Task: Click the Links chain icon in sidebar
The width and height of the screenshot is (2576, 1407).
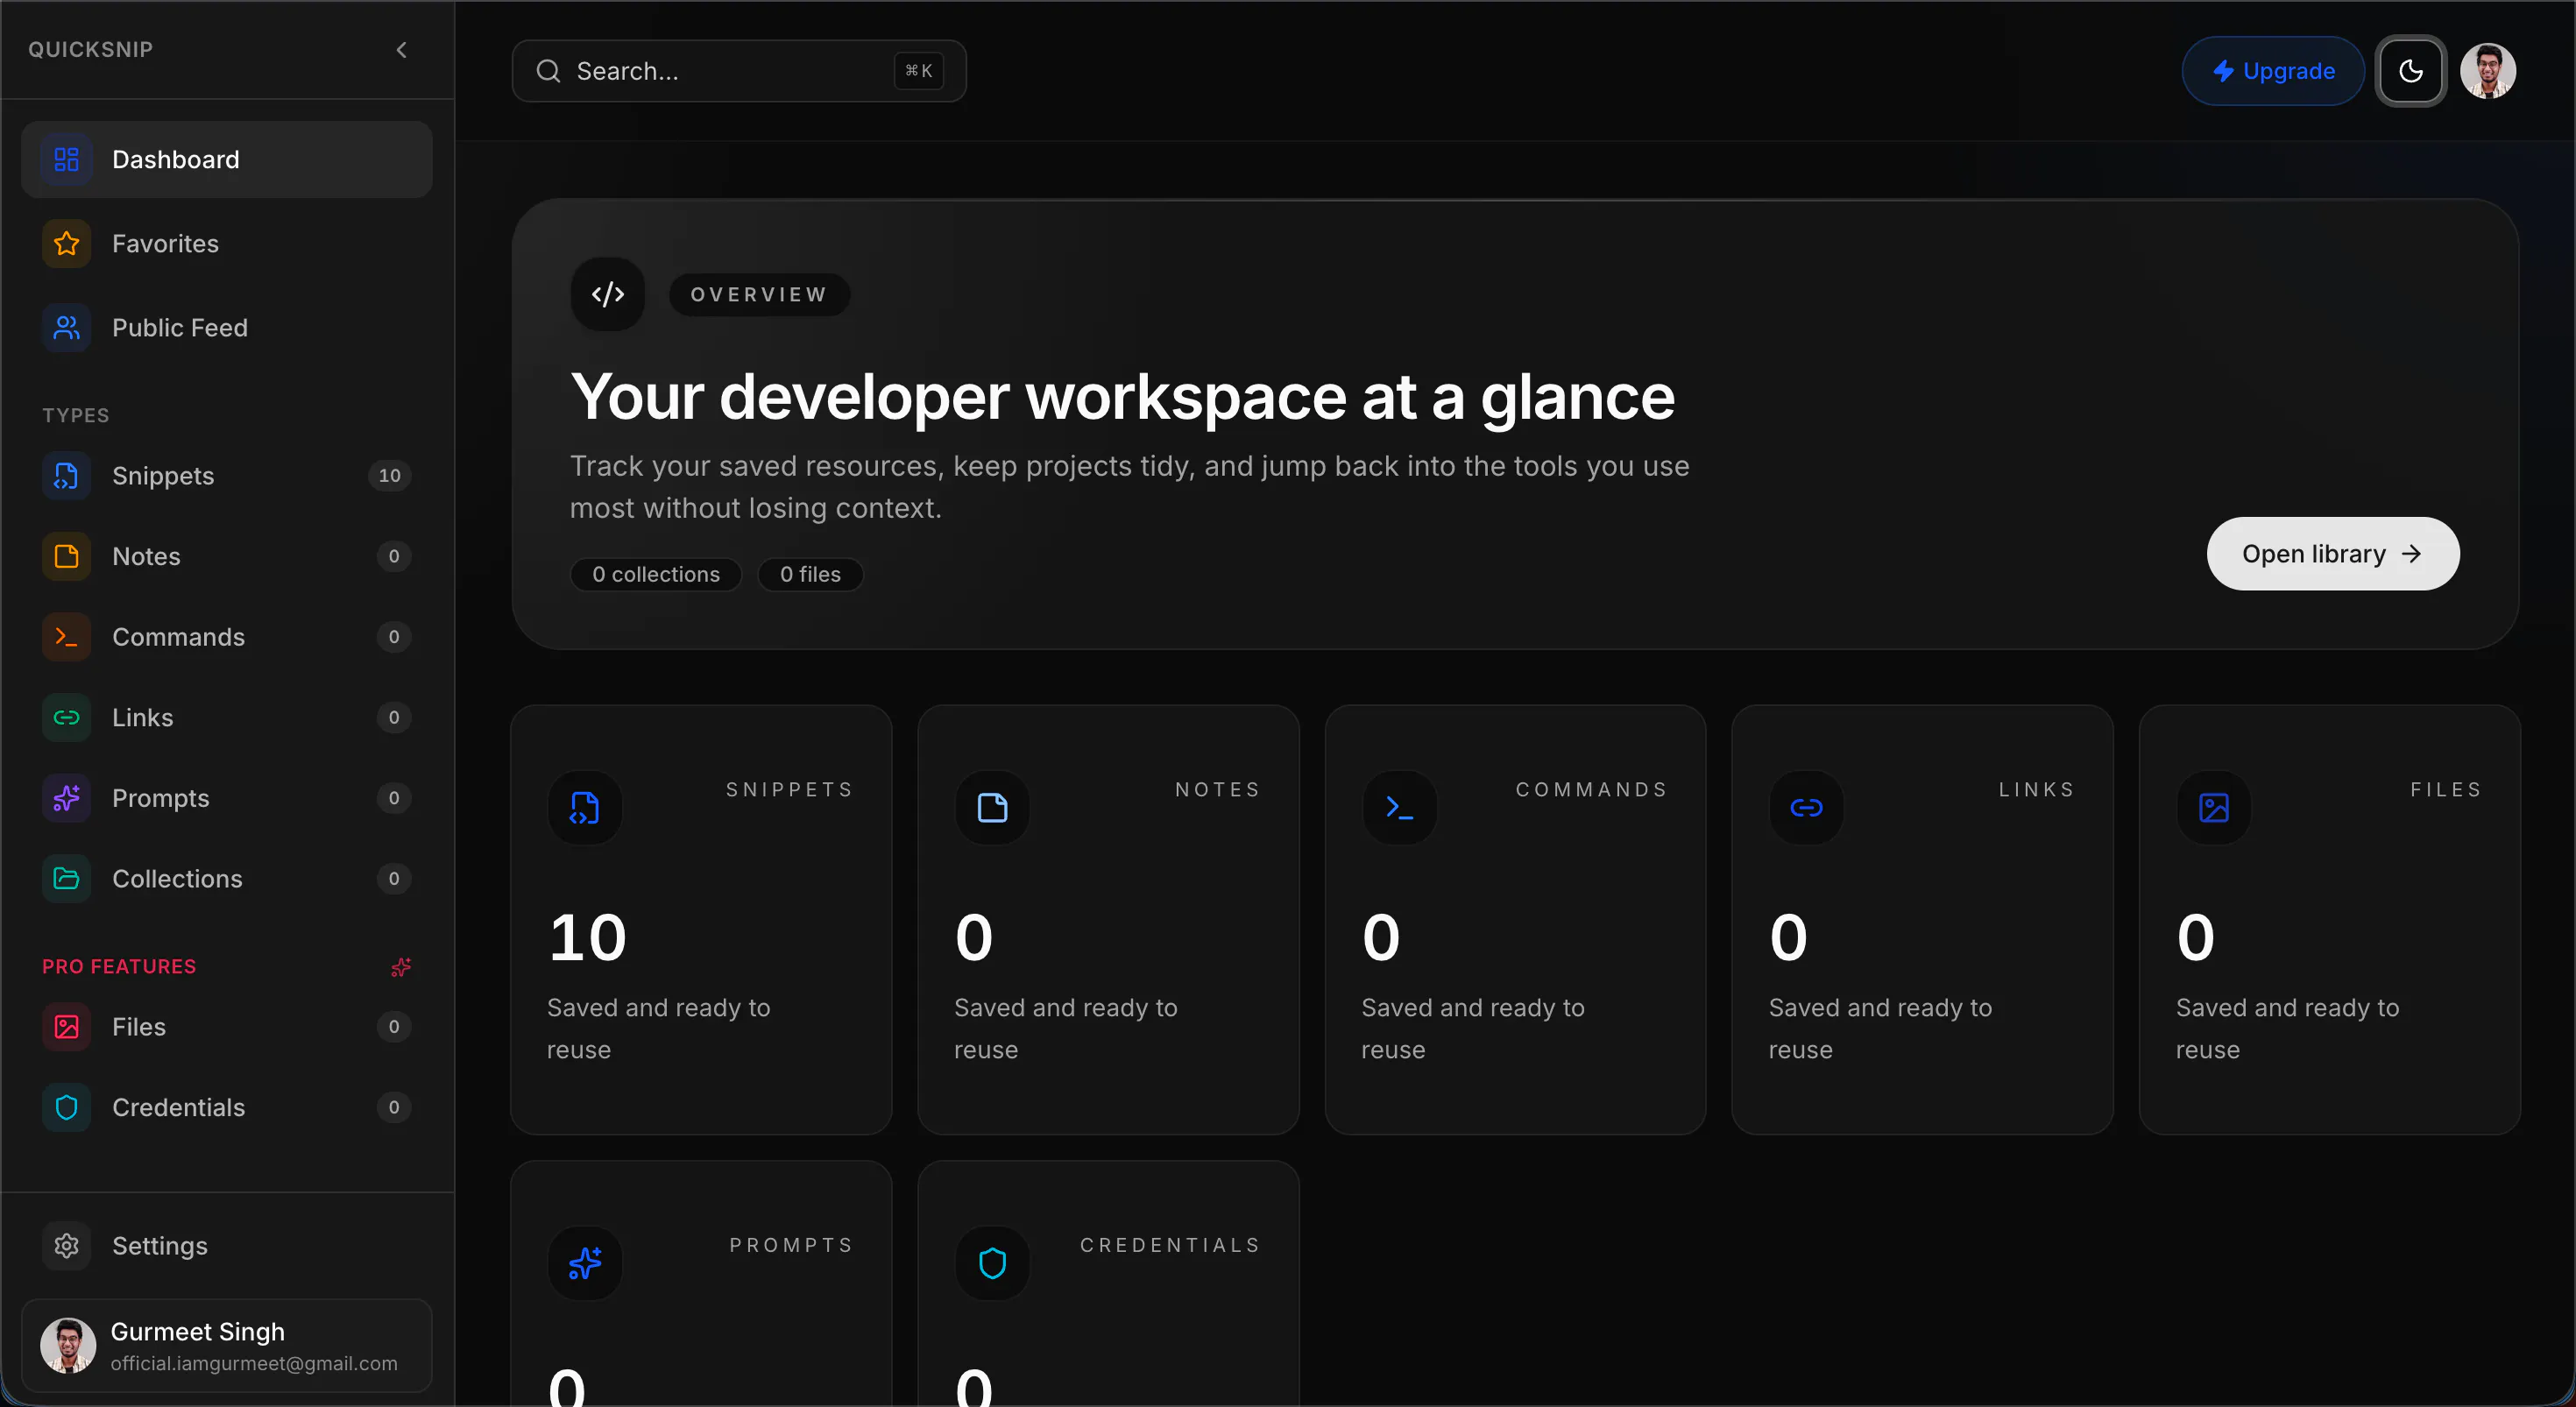Action: [66, 717]
